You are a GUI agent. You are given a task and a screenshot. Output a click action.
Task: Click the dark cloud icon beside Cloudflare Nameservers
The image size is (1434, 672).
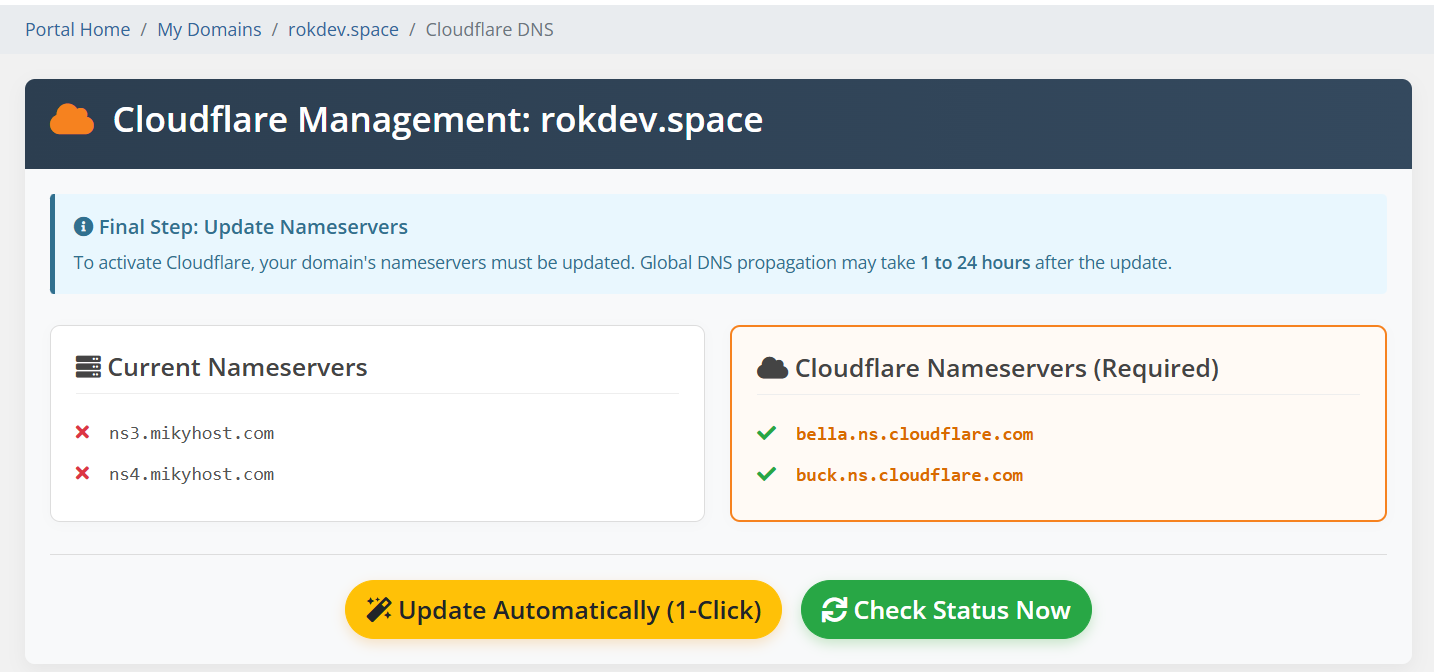pyautogui.click(x=772, y=367)
